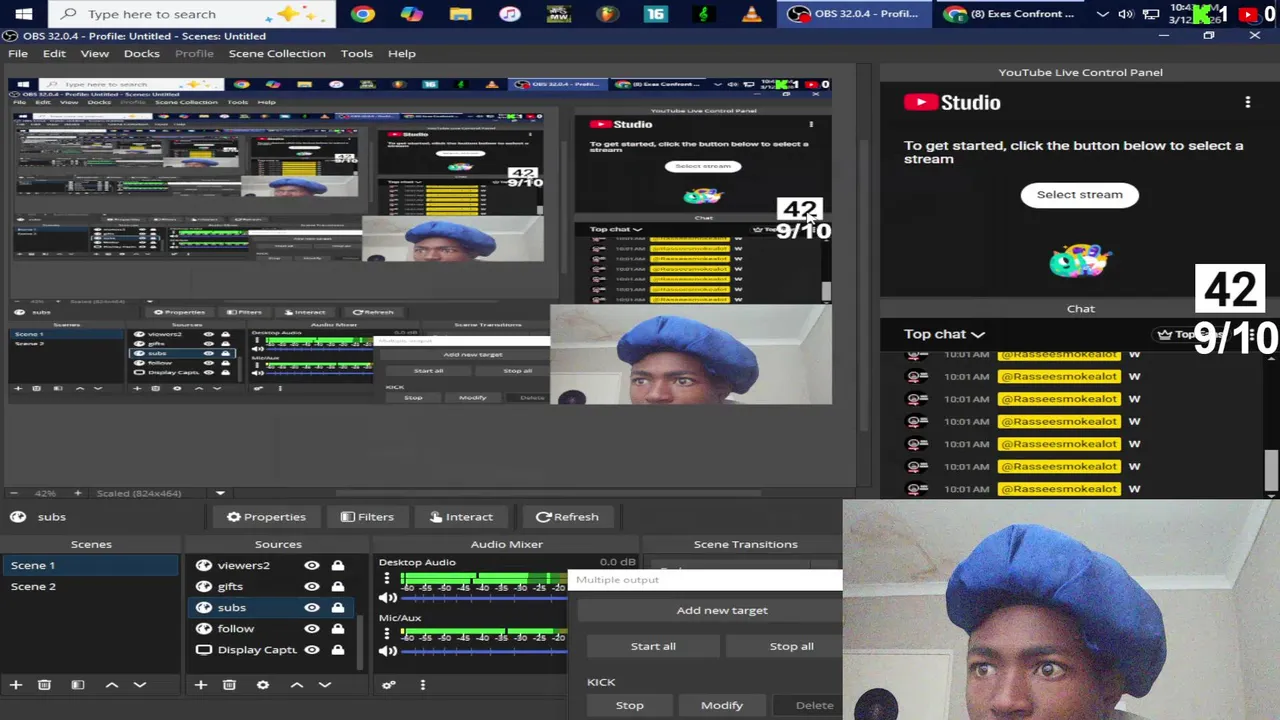The image size is (1280, 720).
Task: Unlock the follow source
Action: (x=338, y=628)
